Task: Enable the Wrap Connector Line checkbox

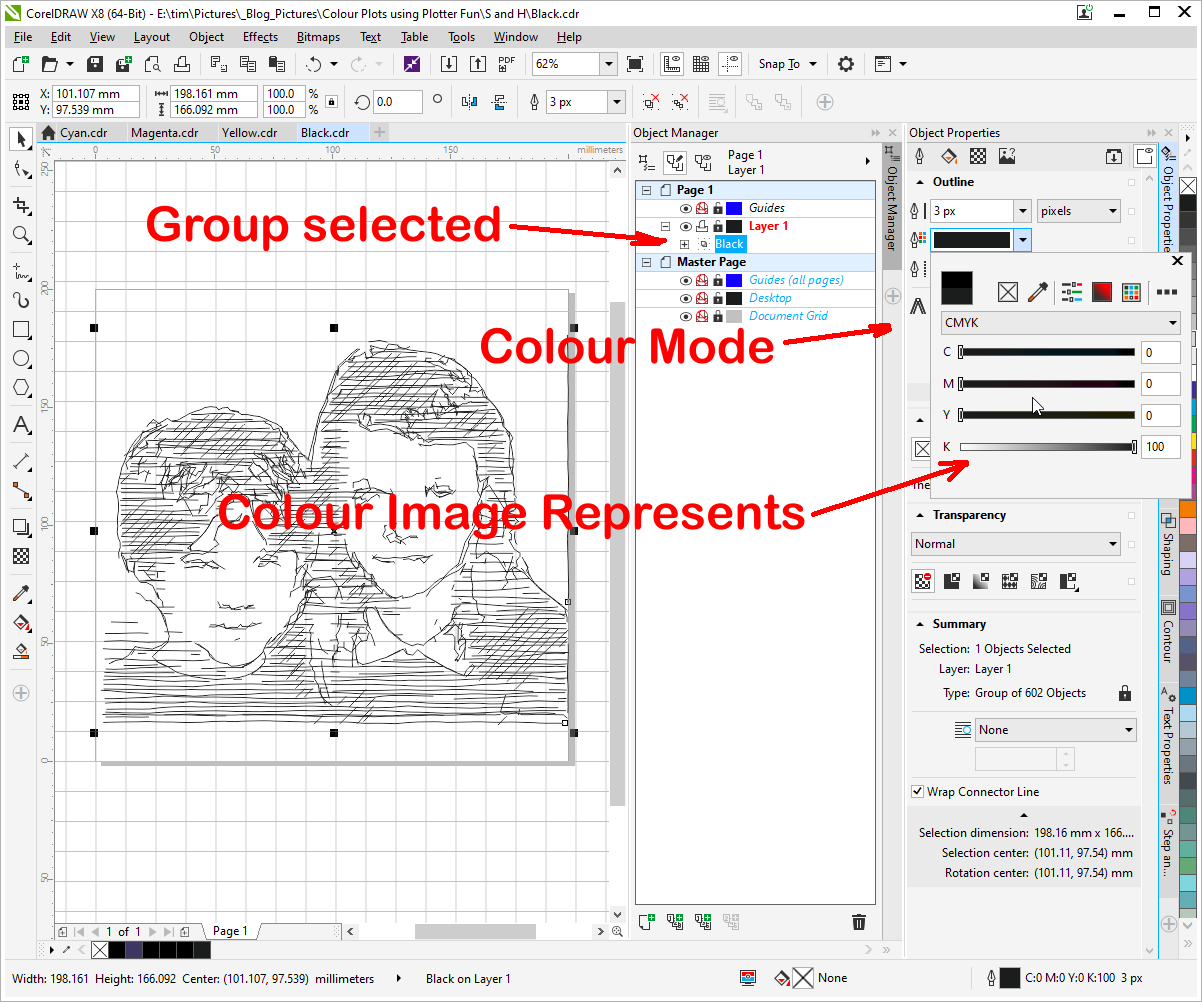Action: tap(917, 791)
